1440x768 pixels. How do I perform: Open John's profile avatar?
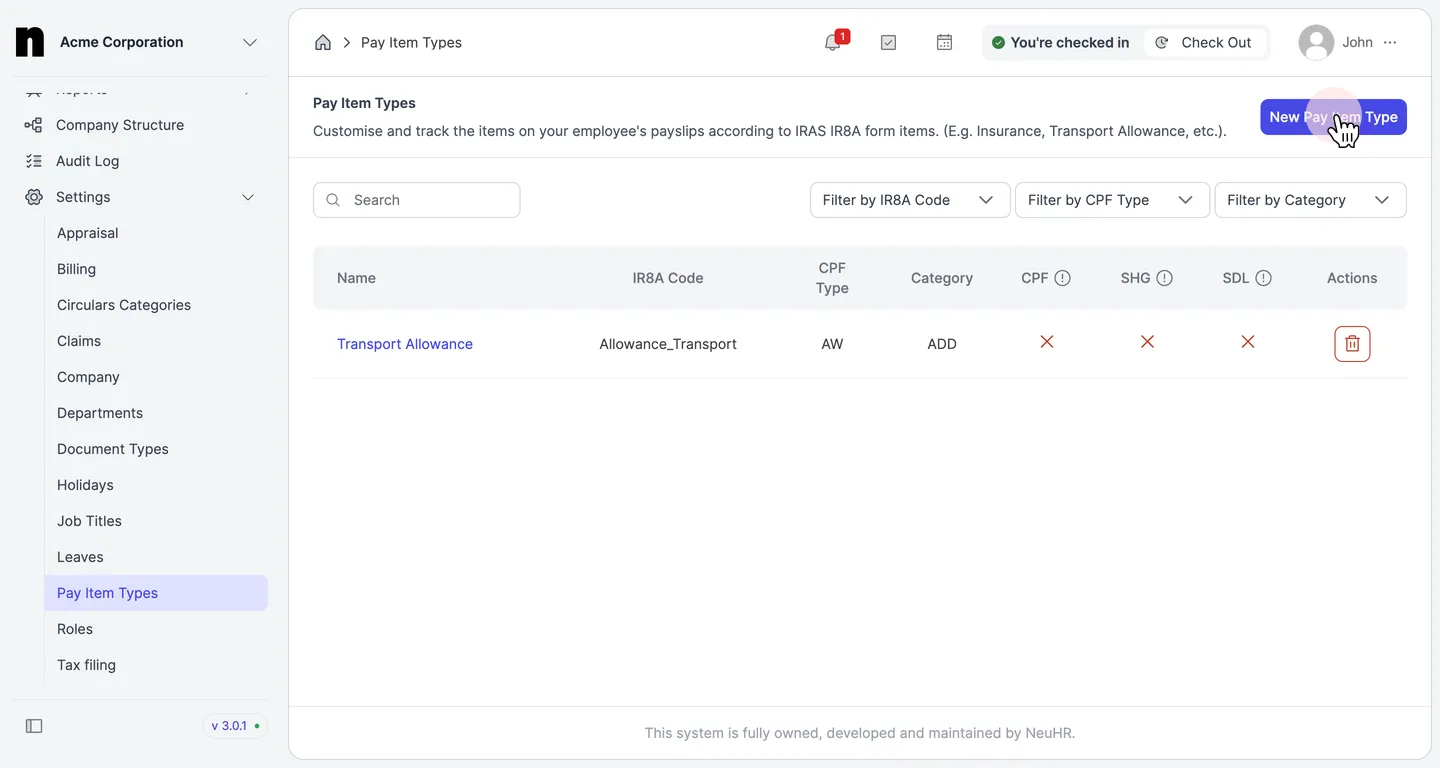point(1316,42)
